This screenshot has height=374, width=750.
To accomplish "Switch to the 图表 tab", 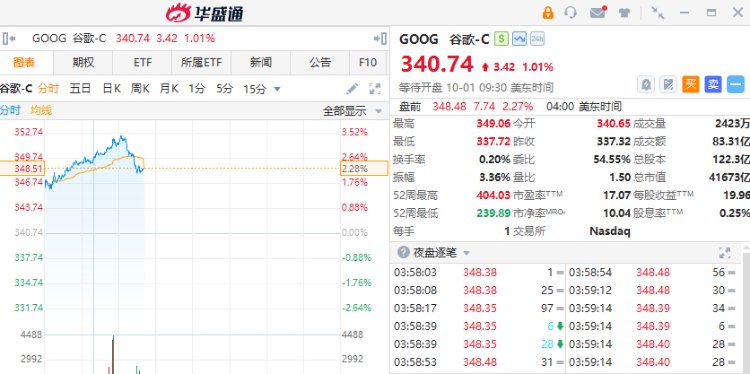I will [x=24, y=62].
